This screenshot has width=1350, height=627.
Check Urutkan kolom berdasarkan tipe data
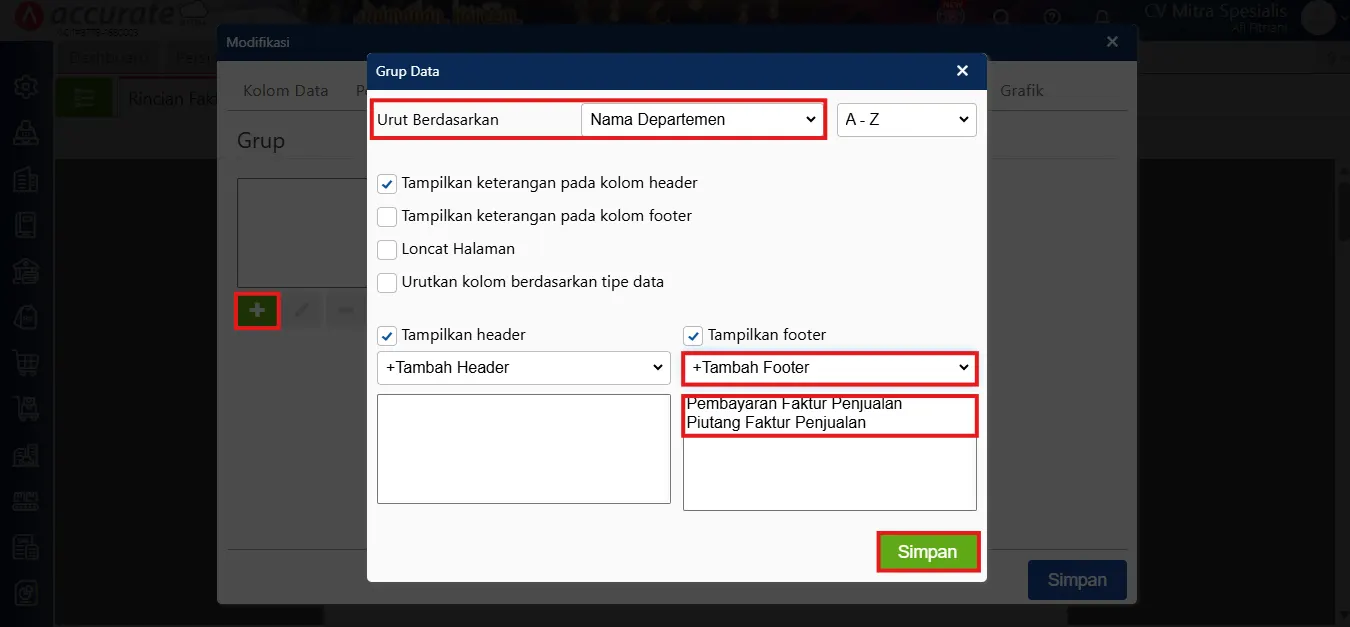pos(387,282)
